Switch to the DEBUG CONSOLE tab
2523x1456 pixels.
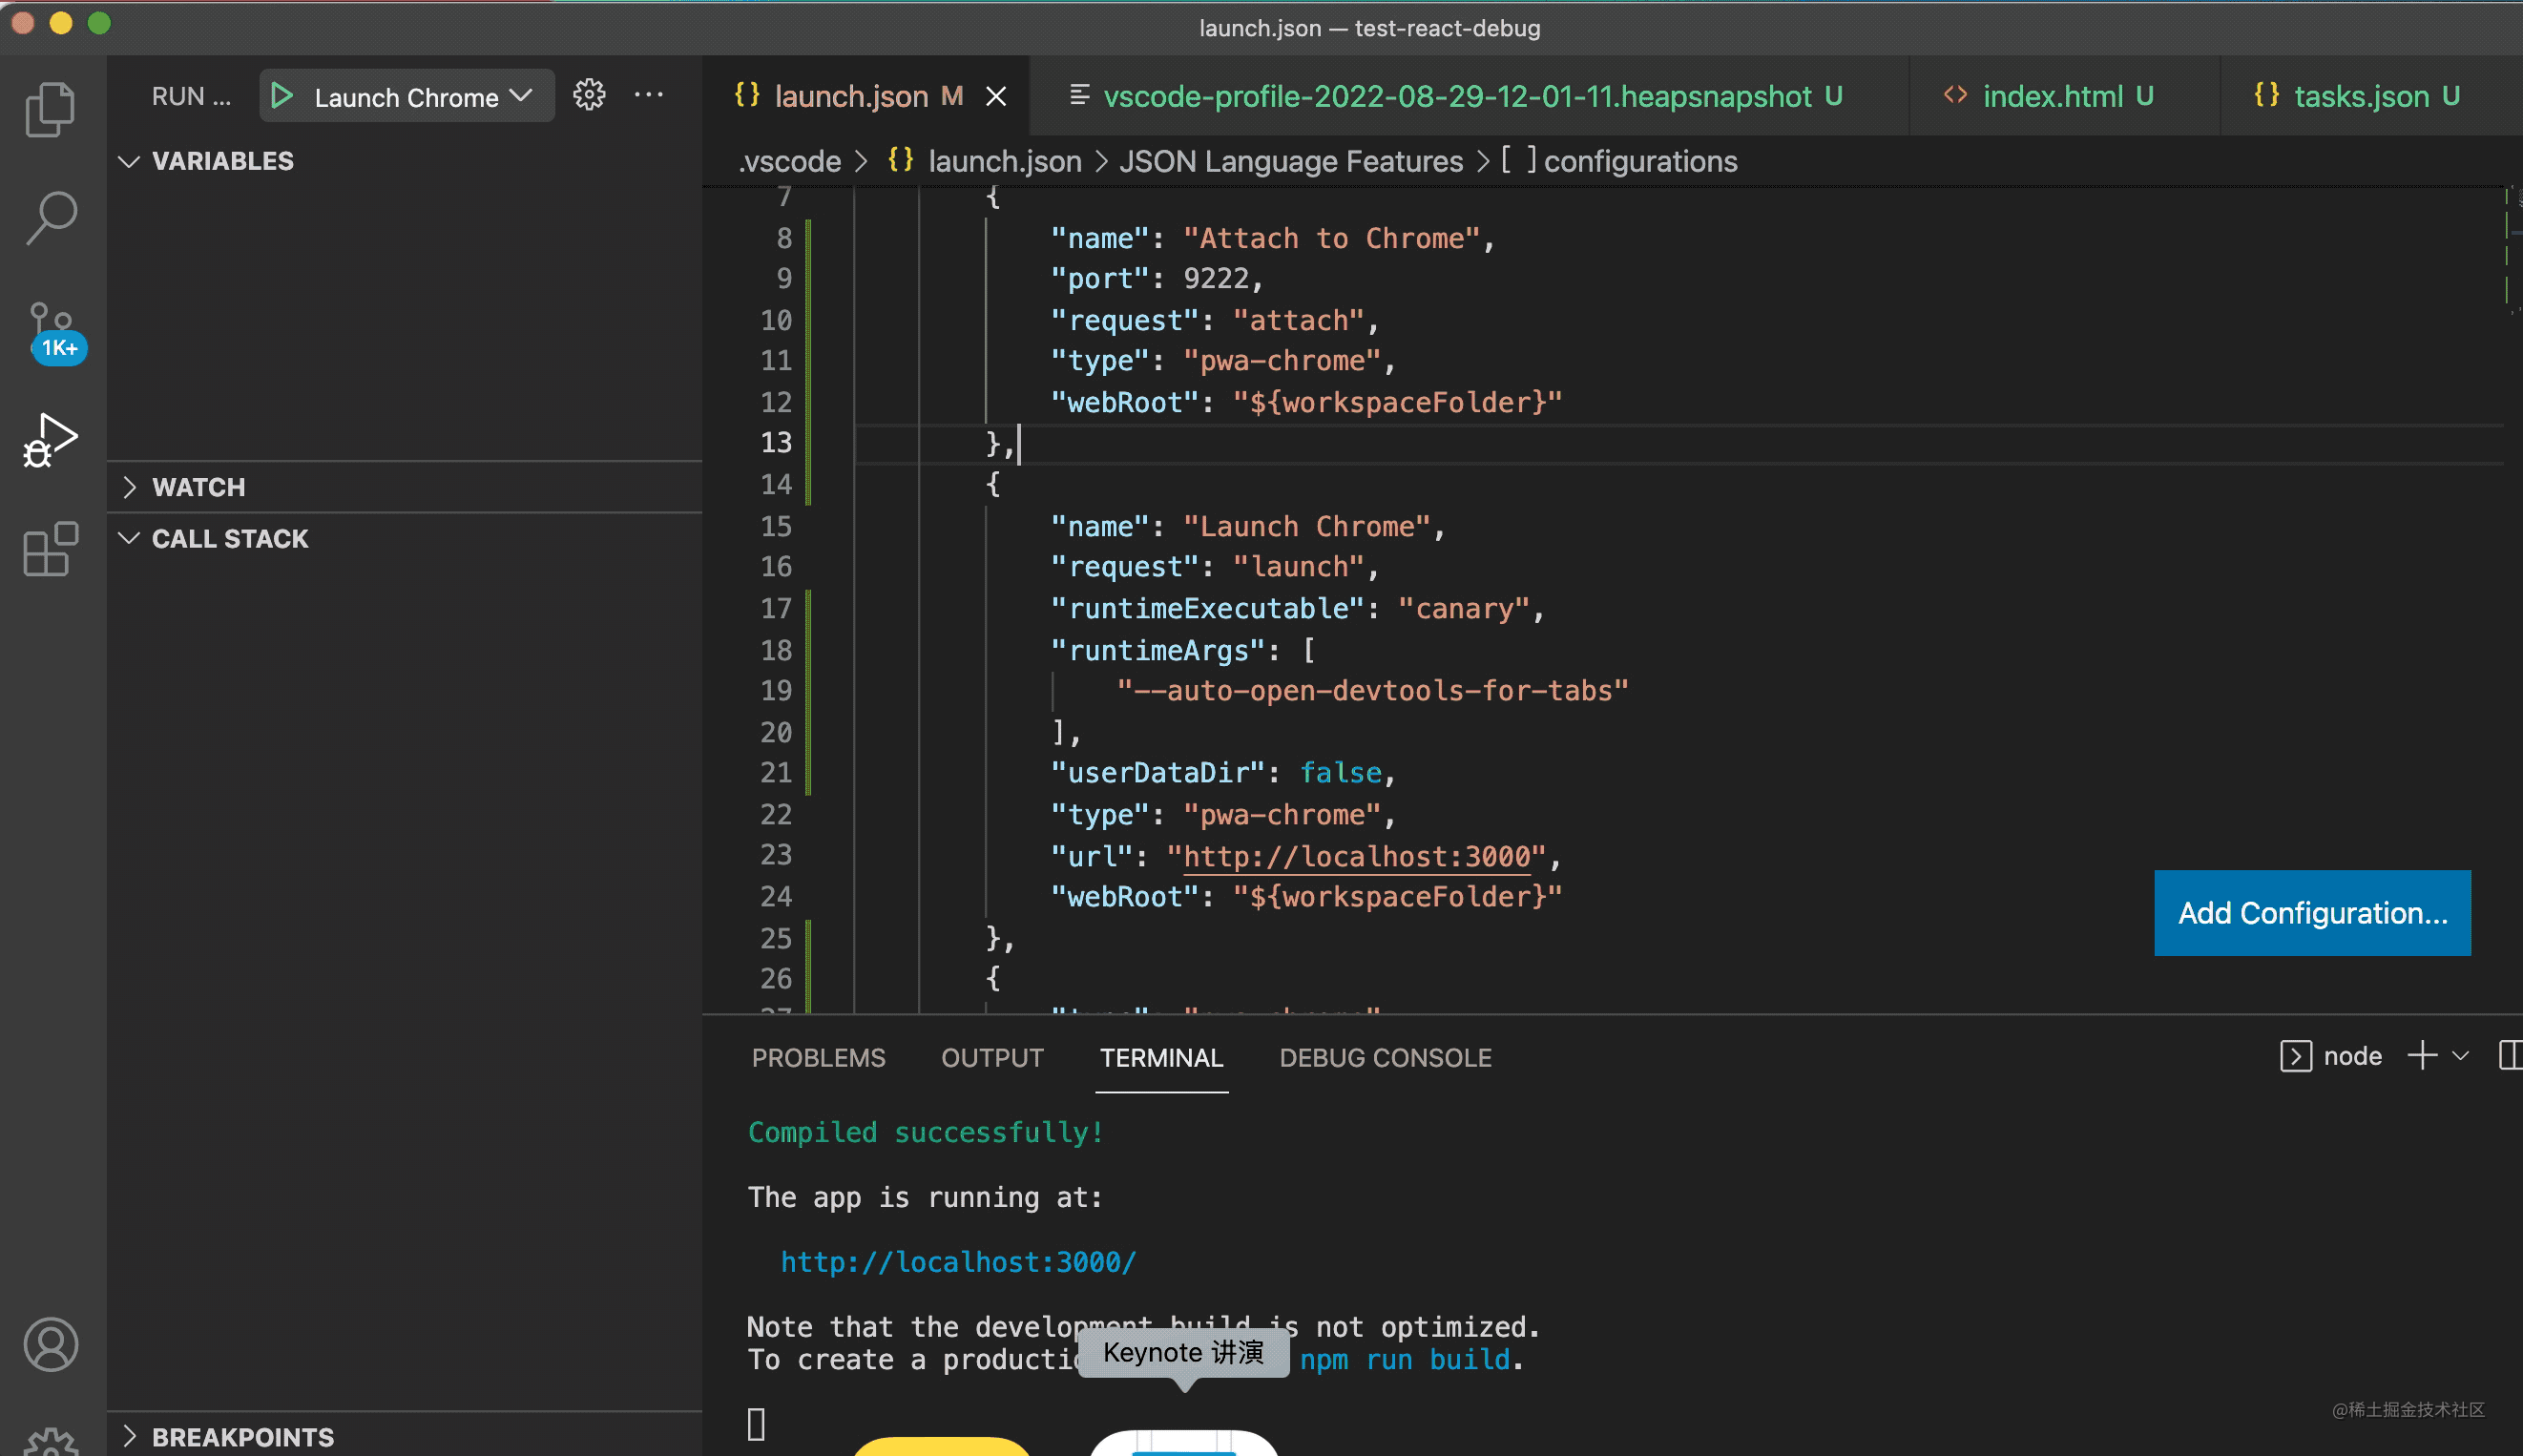pyautogui.click(x=1385, y=1058)
